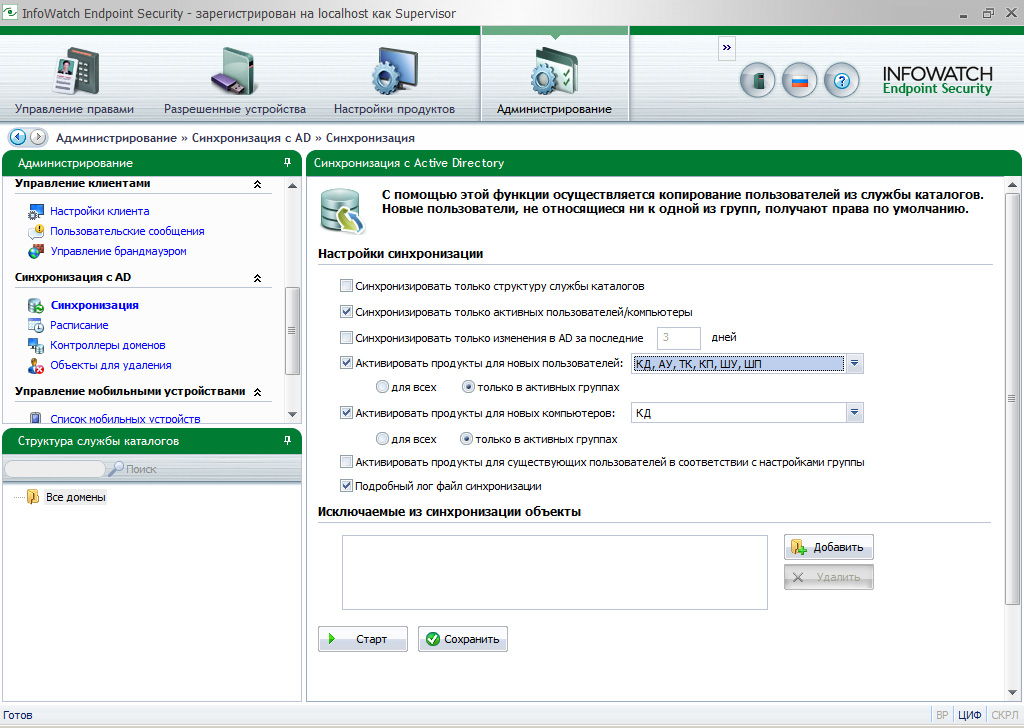
Task: Collapse Управление мобильными устройствами section
Action: coord(257,392)
